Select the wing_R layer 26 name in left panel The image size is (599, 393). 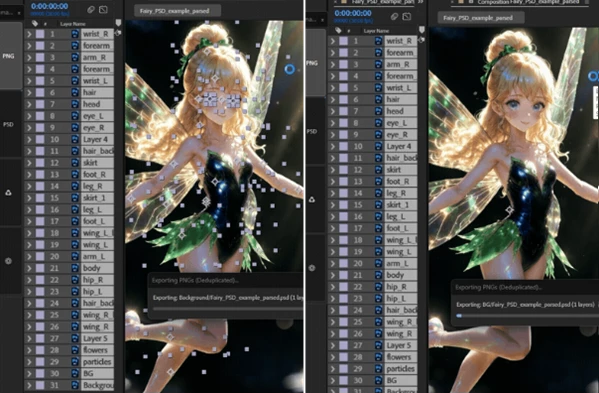point(97,327)
